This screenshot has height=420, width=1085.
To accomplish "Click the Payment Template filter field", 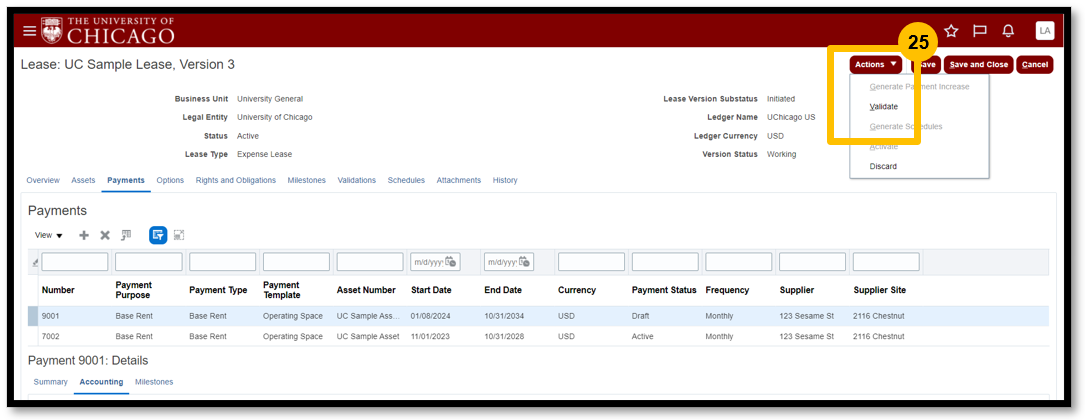I will point(296,262).
